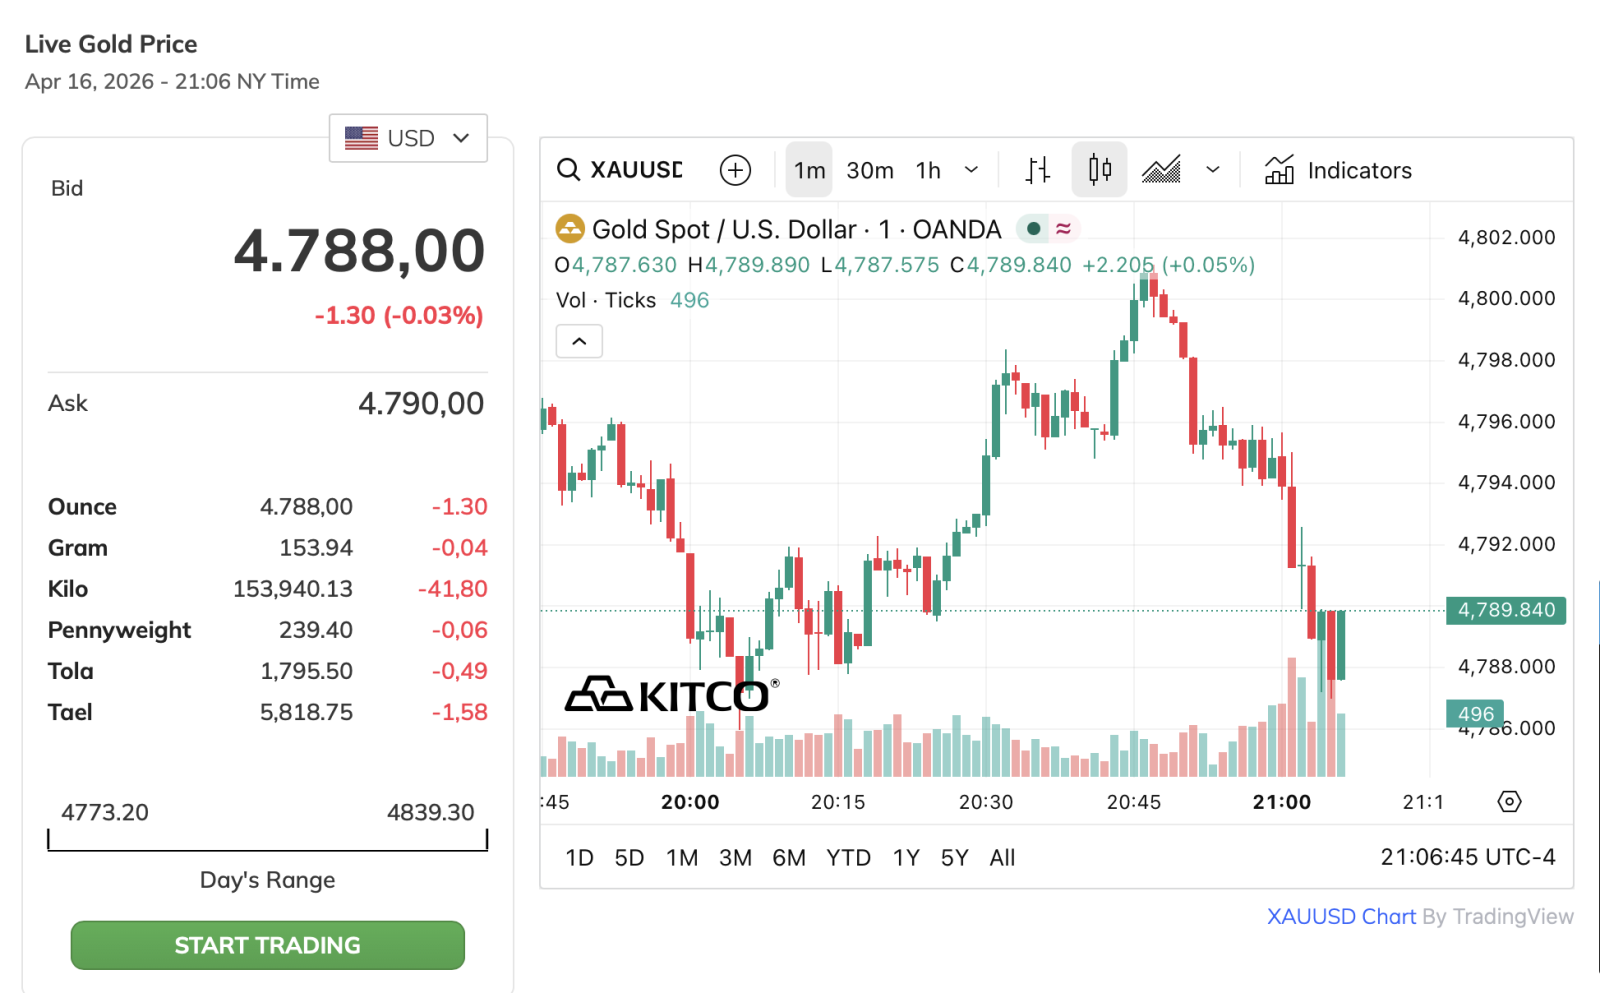This screenshot has height=993, width=1600.
Task: Click the gold coin symbol logo
Action: (569, 229)
